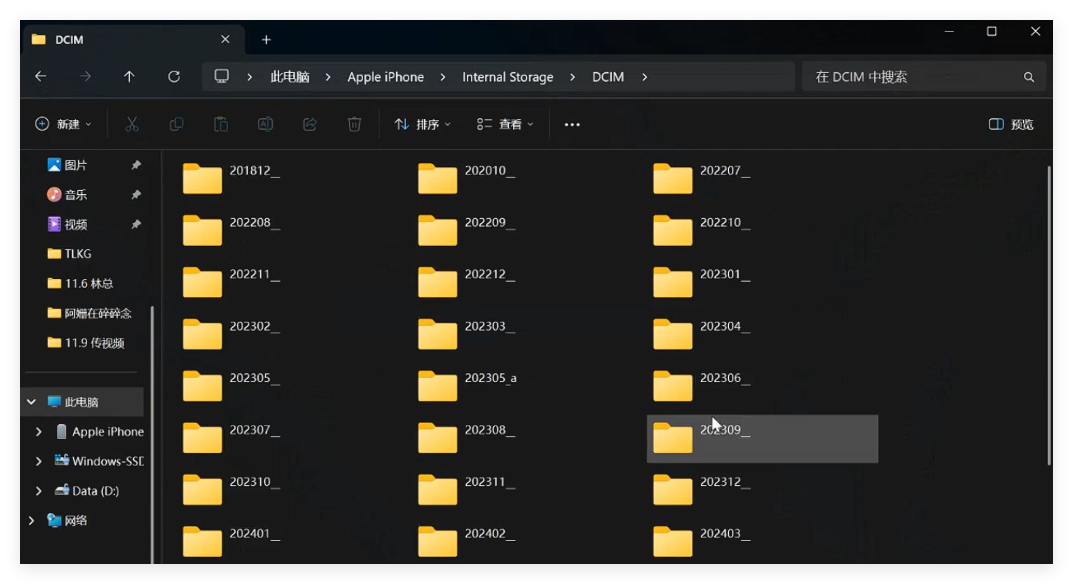Refresh the current folder view
Screen dimensions: 1073x584
point(173,76)
